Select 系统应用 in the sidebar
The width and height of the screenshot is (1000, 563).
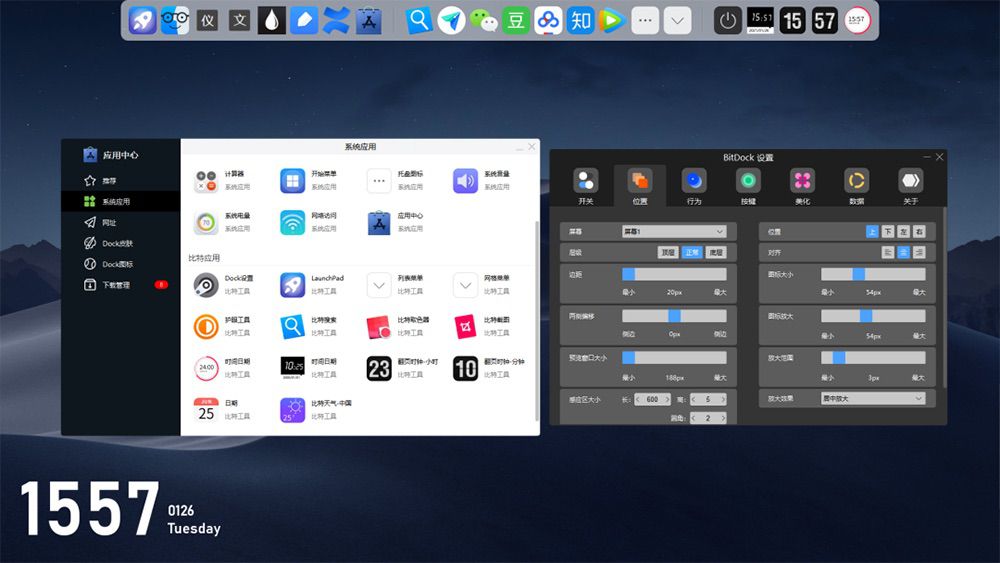[121, 201]
